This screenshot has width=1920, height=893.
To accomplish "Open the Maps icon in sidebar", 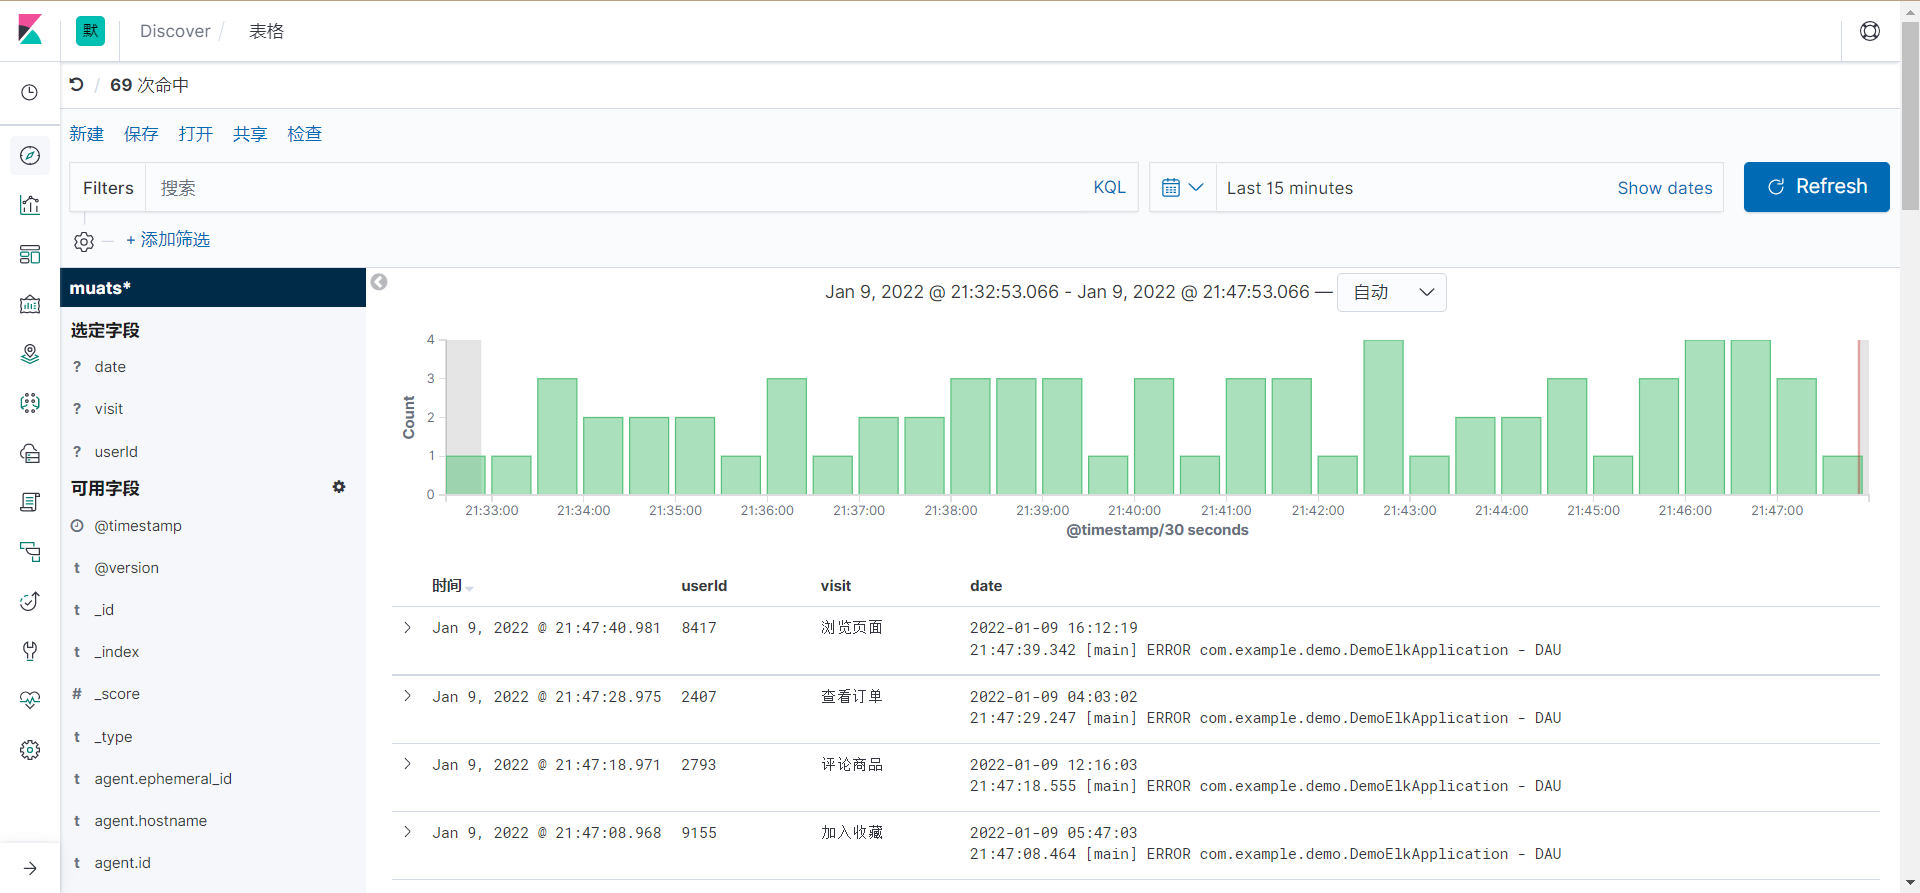I will pyautogui.click(x=30, y=353).
